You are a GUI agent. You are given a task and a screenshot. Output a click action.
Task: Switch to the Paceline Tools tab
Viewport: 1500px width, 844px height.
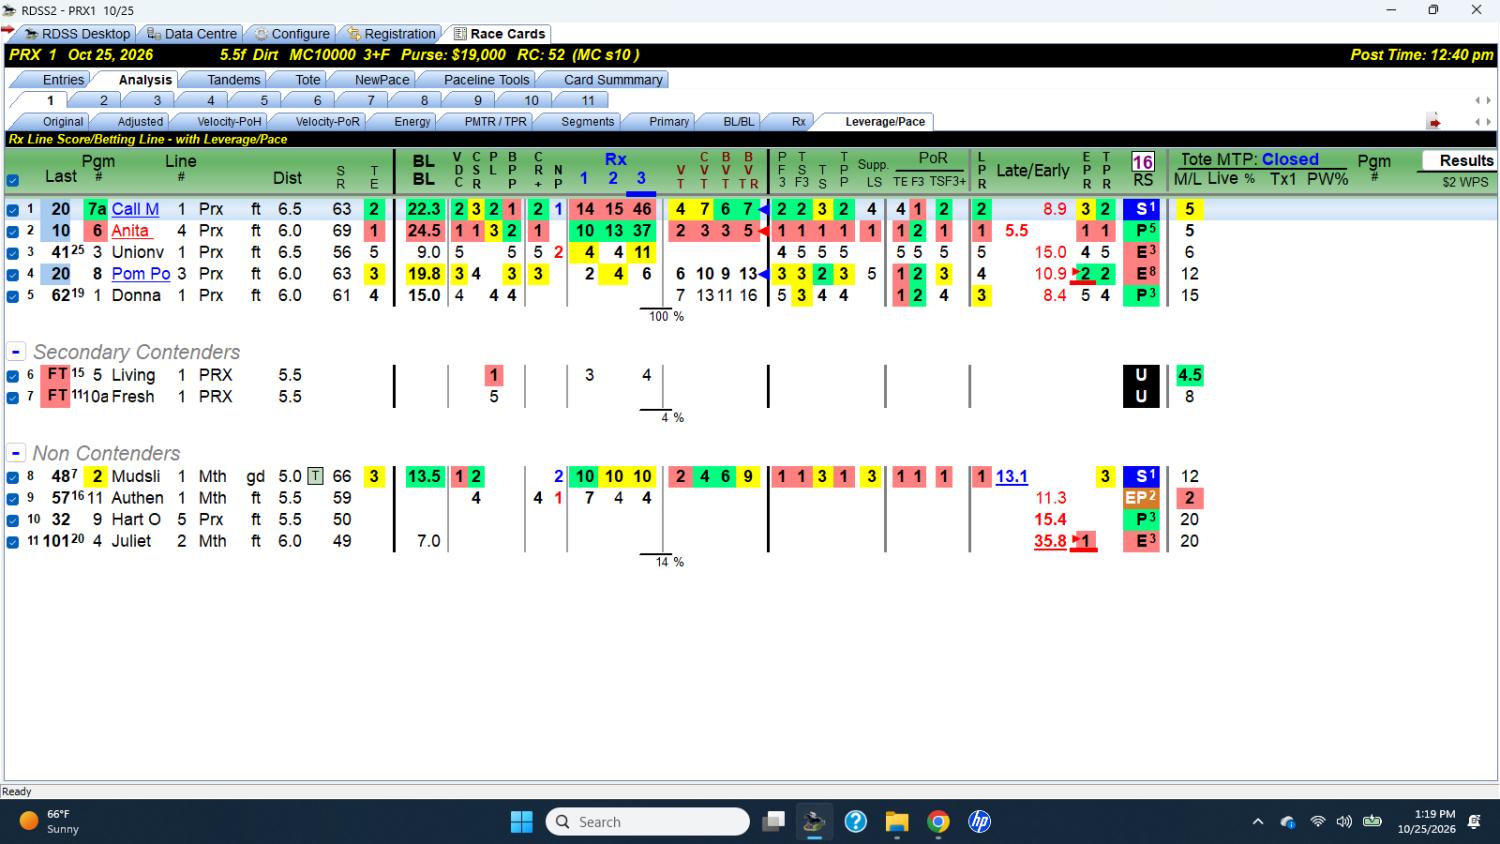pos(486,80)
